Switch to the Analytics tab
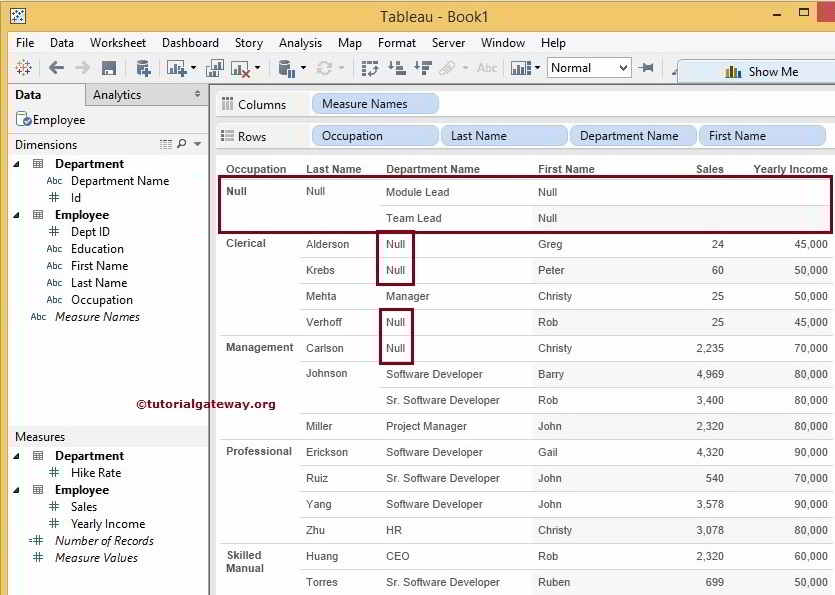The width and height of the screenshot is (835, 595). point(119,94)
